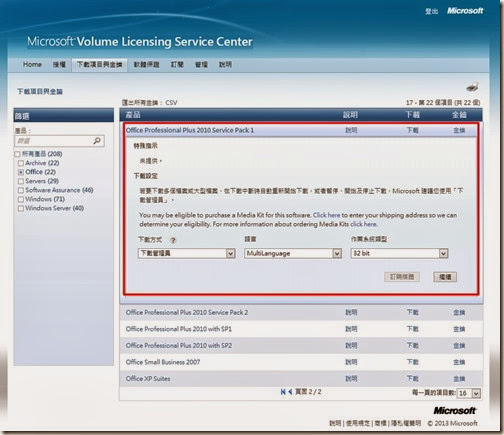Expand the Office XP Suites row
The image size is (504, 435).
(x=148, y=379)
